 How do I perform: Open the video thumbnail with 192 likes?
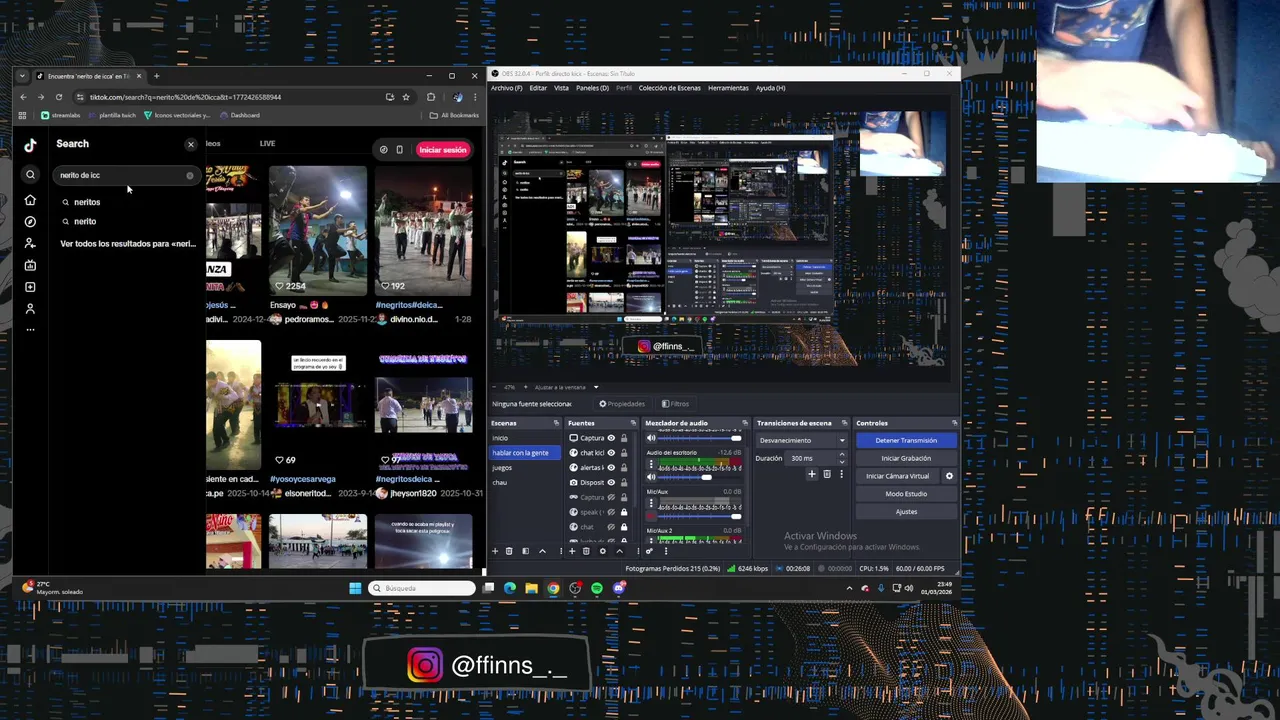click(424, 230)
